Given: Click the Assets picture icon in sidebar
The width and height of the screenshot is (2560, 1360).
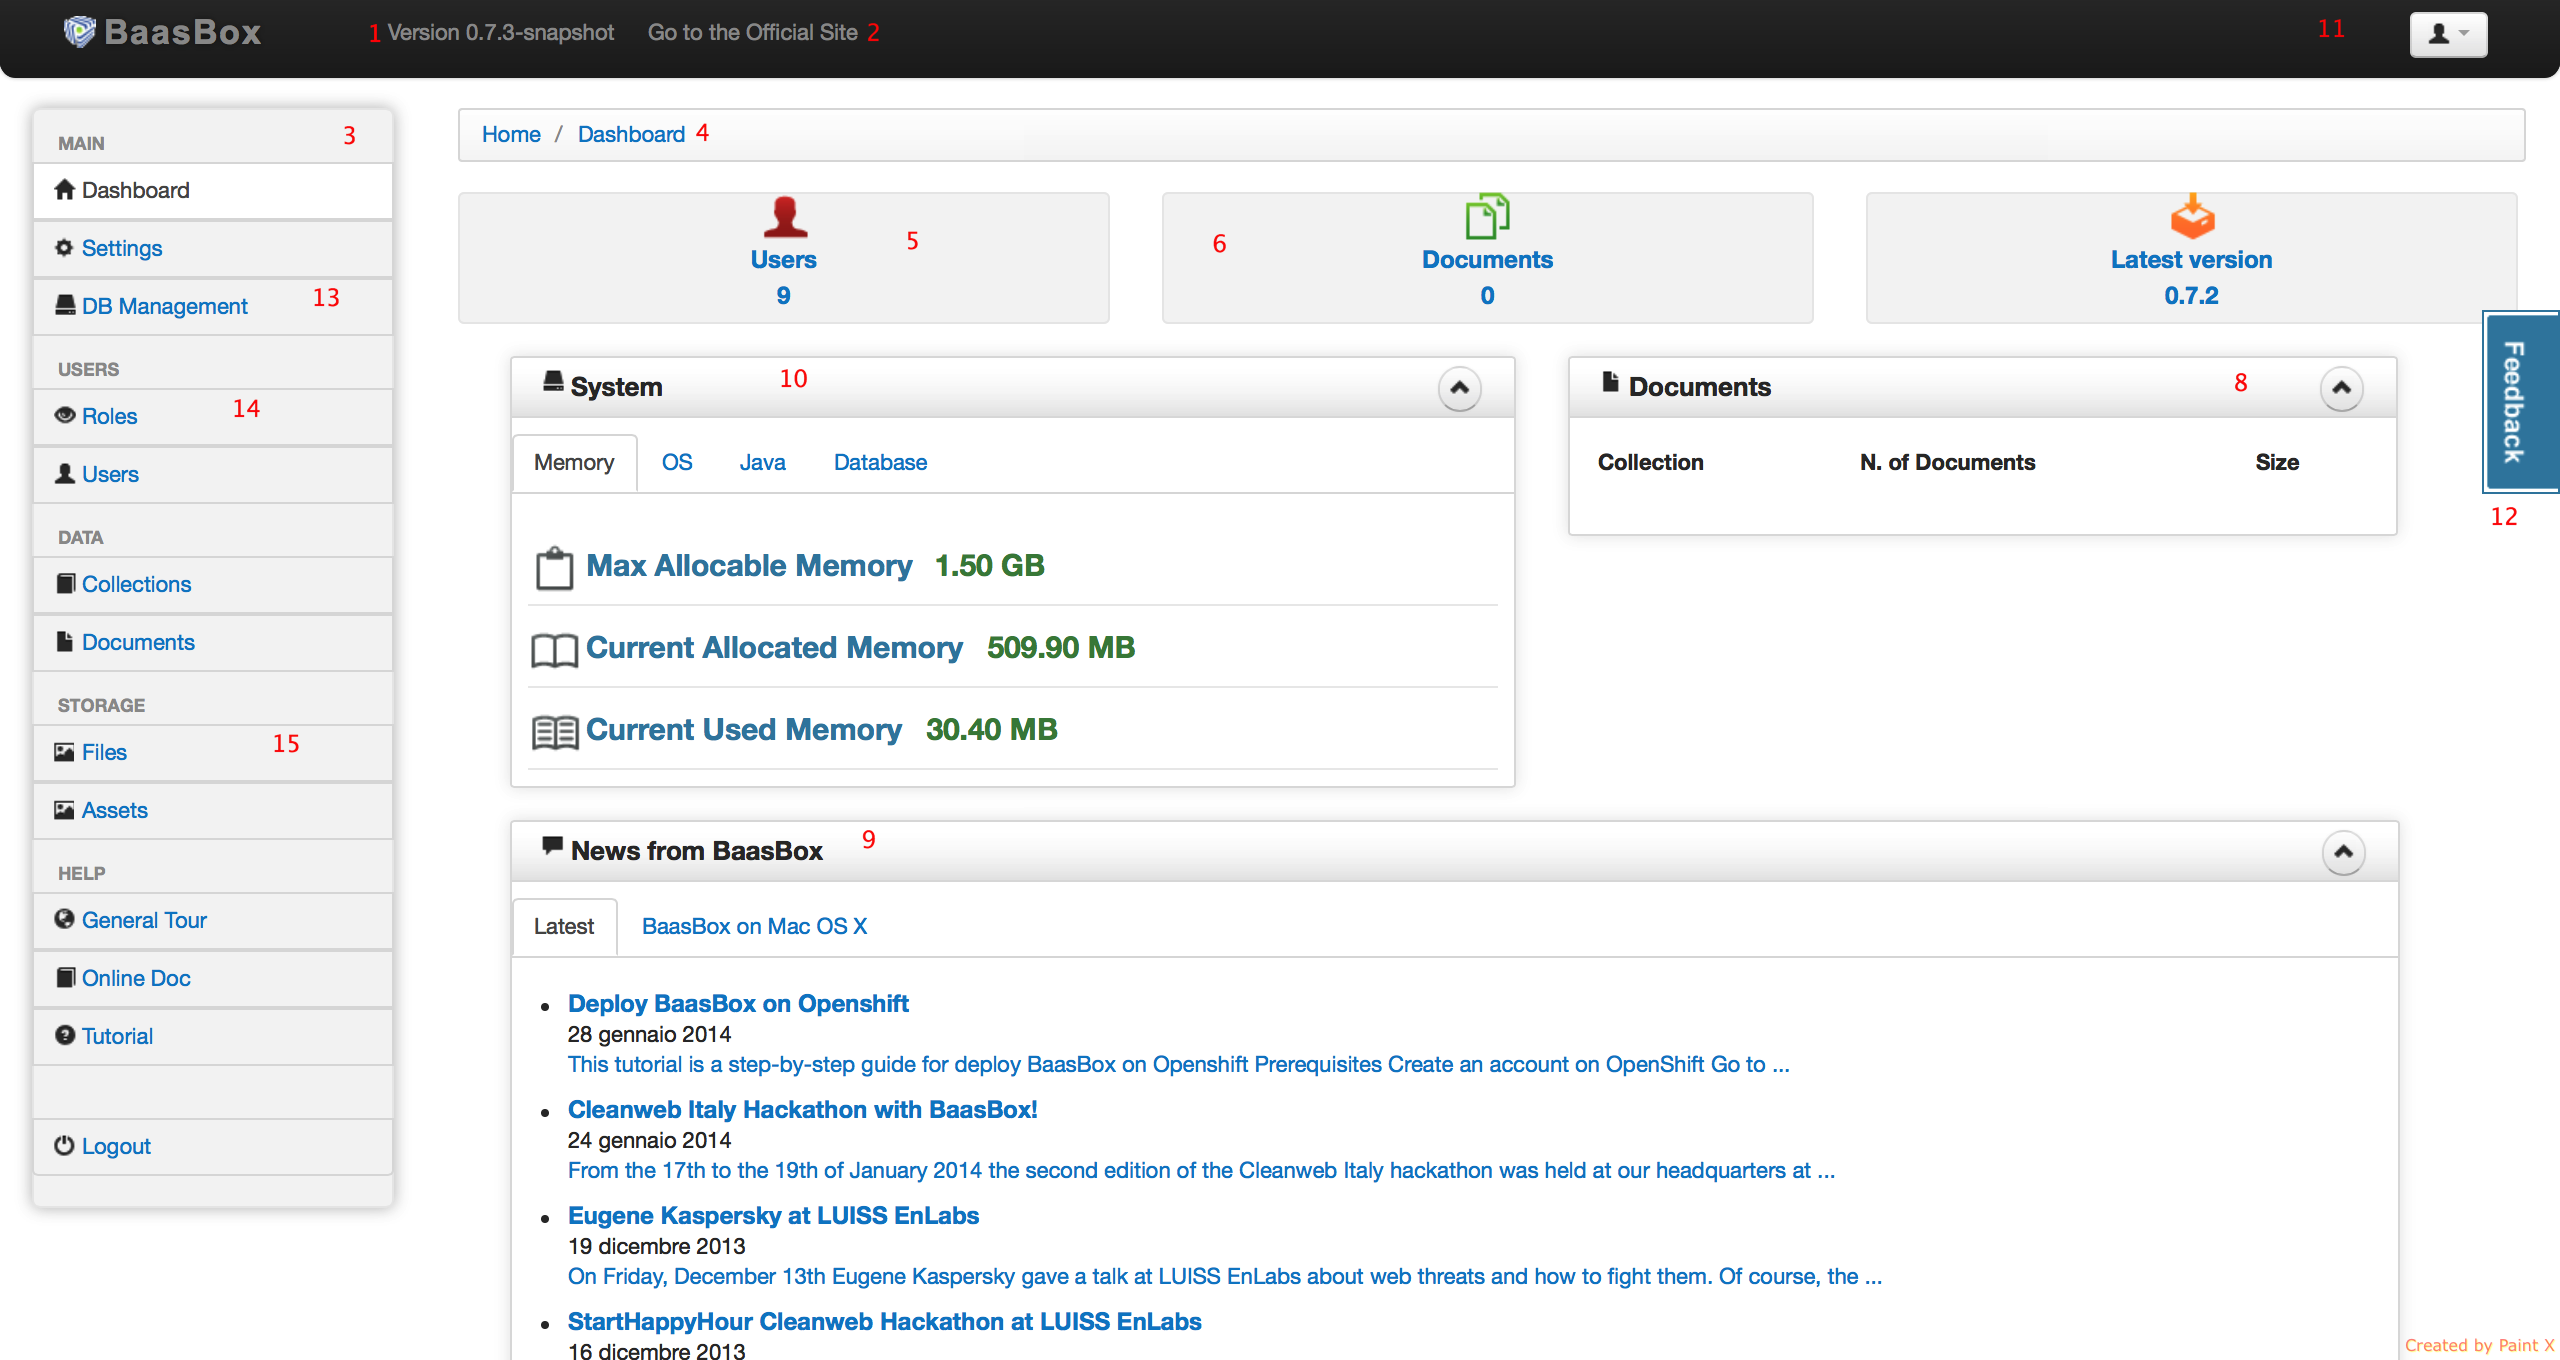Looking at the screenshot, I should click(x=65, y=809).
